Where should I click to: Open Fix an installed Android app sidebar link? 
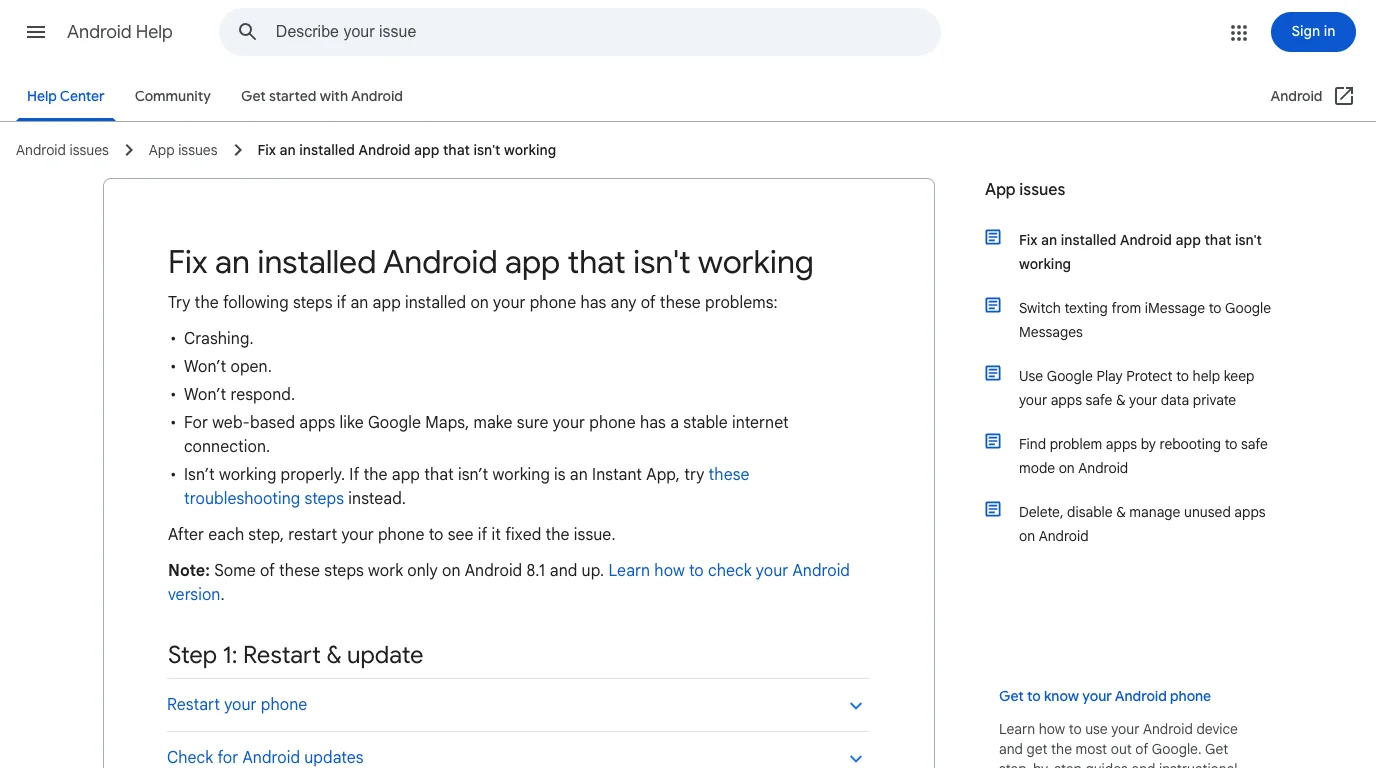1140,252
